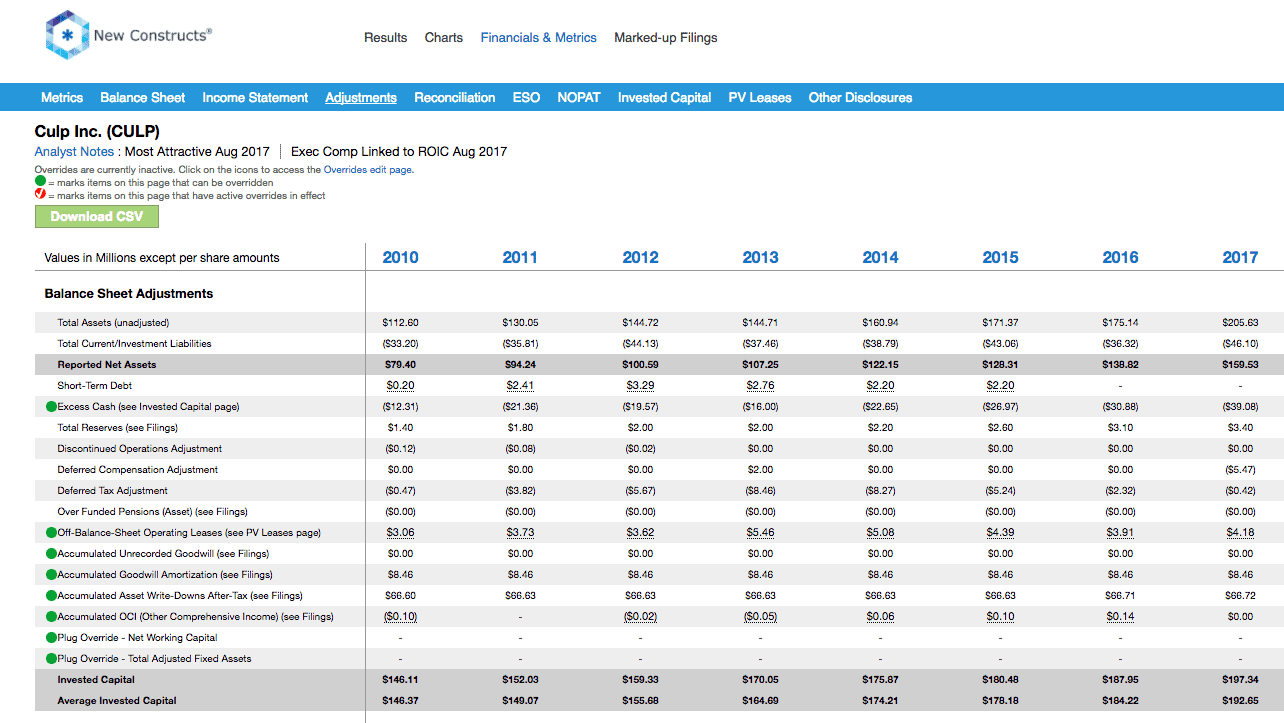Click 2011 operating leases value $3.73
The height and width of the screenshot is (723, 1284).
click(x=520, y=533)
